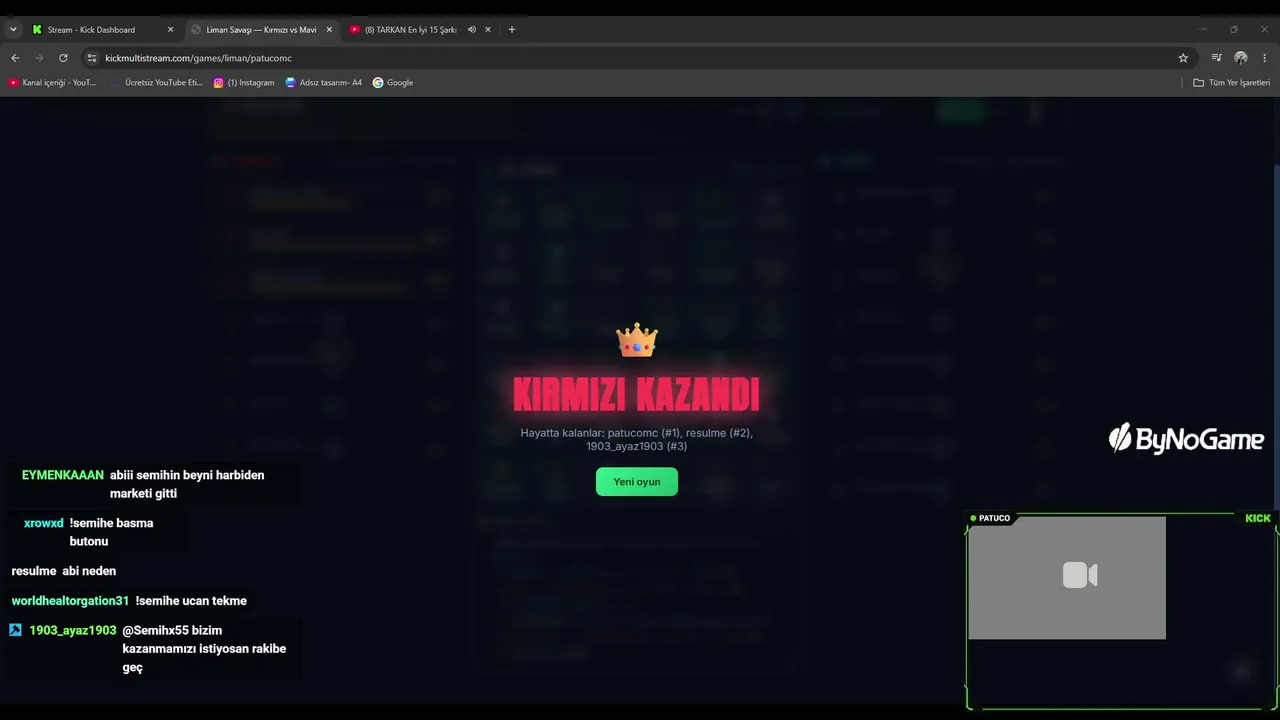Click chat username worldhealtorgation31
1280x720 pixels.
(70, 601)
